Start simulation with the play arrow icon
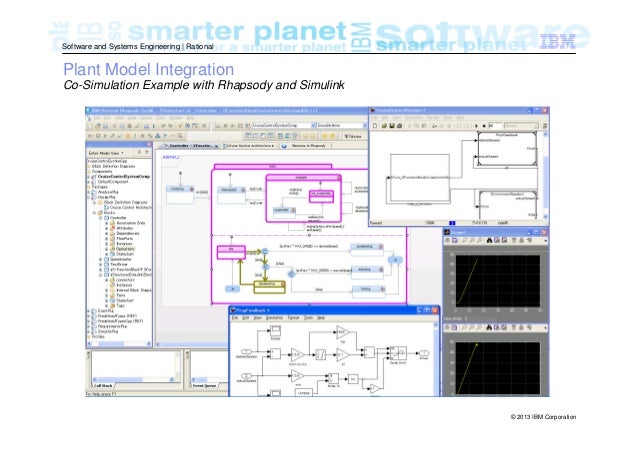Image resolution: width=638 pixels, height=451 pixels. (476, 126)
